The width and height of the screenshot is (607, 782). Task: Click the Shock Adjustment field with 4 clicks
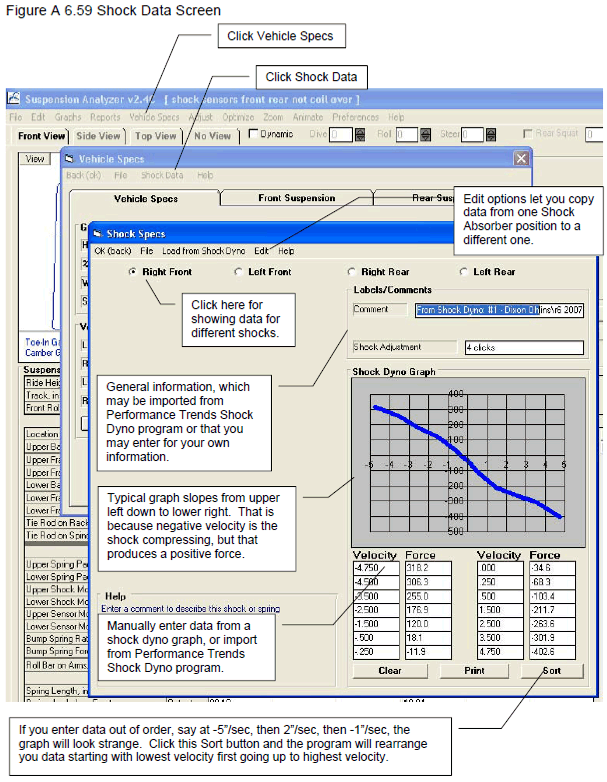click(524, 347)
